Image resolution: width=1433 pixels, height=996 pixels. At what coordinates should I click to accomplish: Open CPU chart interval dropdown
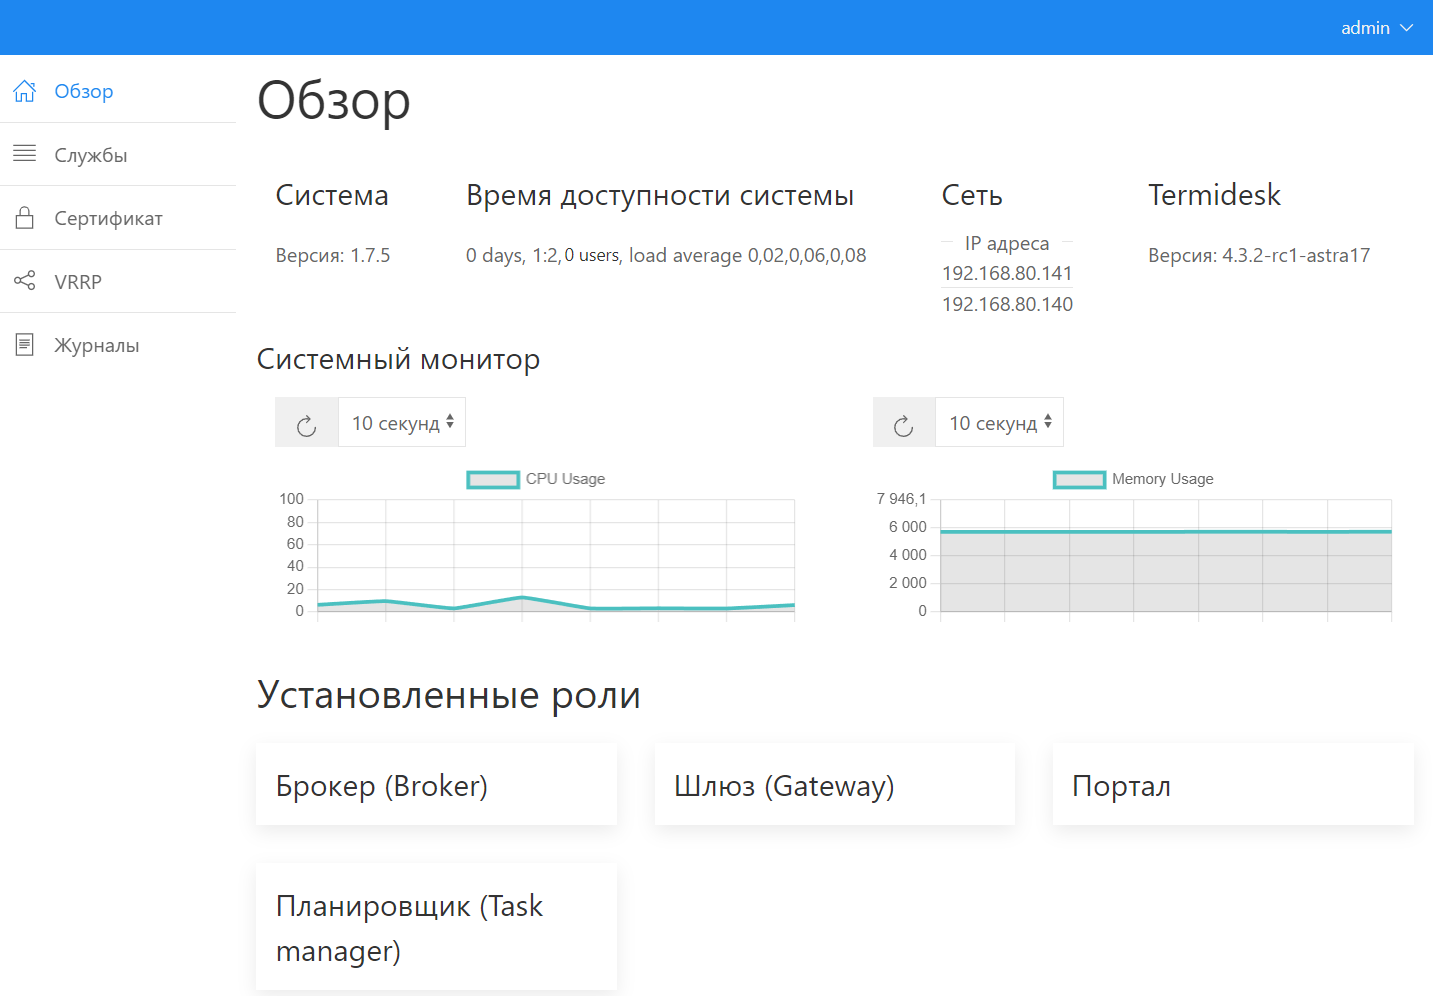pos(402,423)
